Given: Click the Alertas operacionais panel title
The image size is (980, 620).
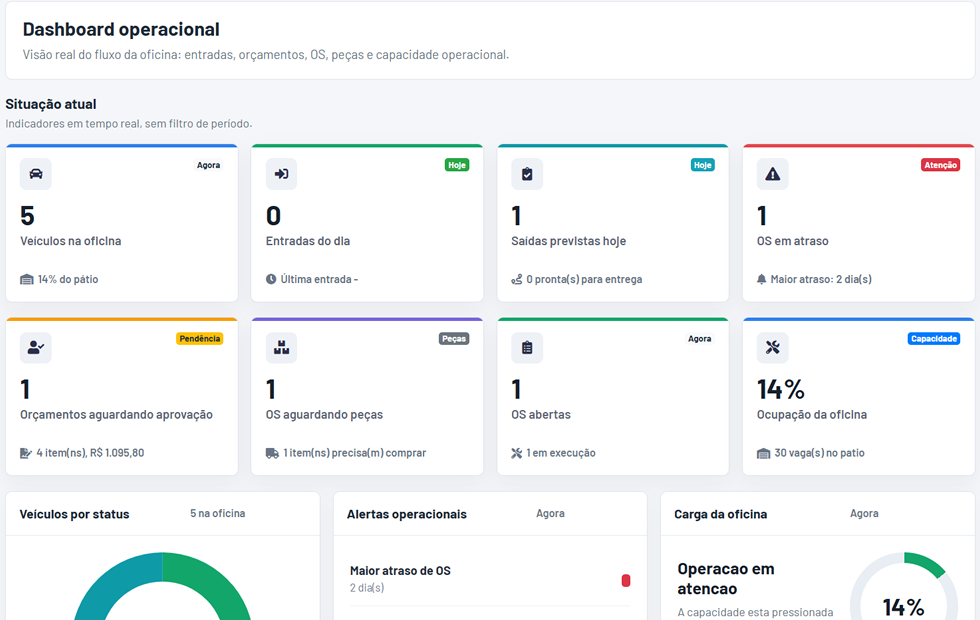Looking at the screenshot, I should click(407, 514).
